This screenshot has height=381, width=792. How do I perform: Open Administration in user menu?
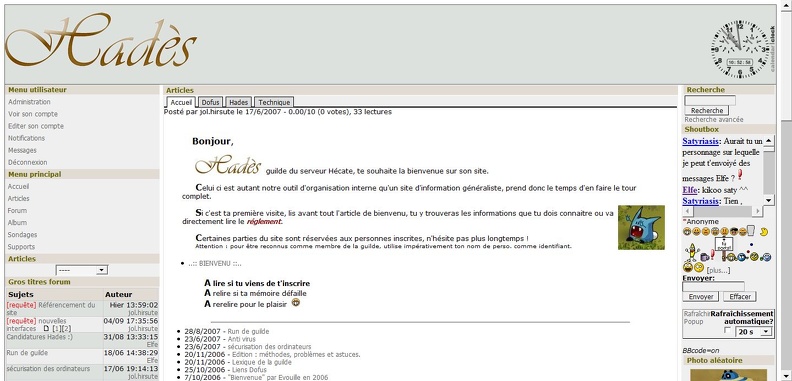(x=29, y=102)
